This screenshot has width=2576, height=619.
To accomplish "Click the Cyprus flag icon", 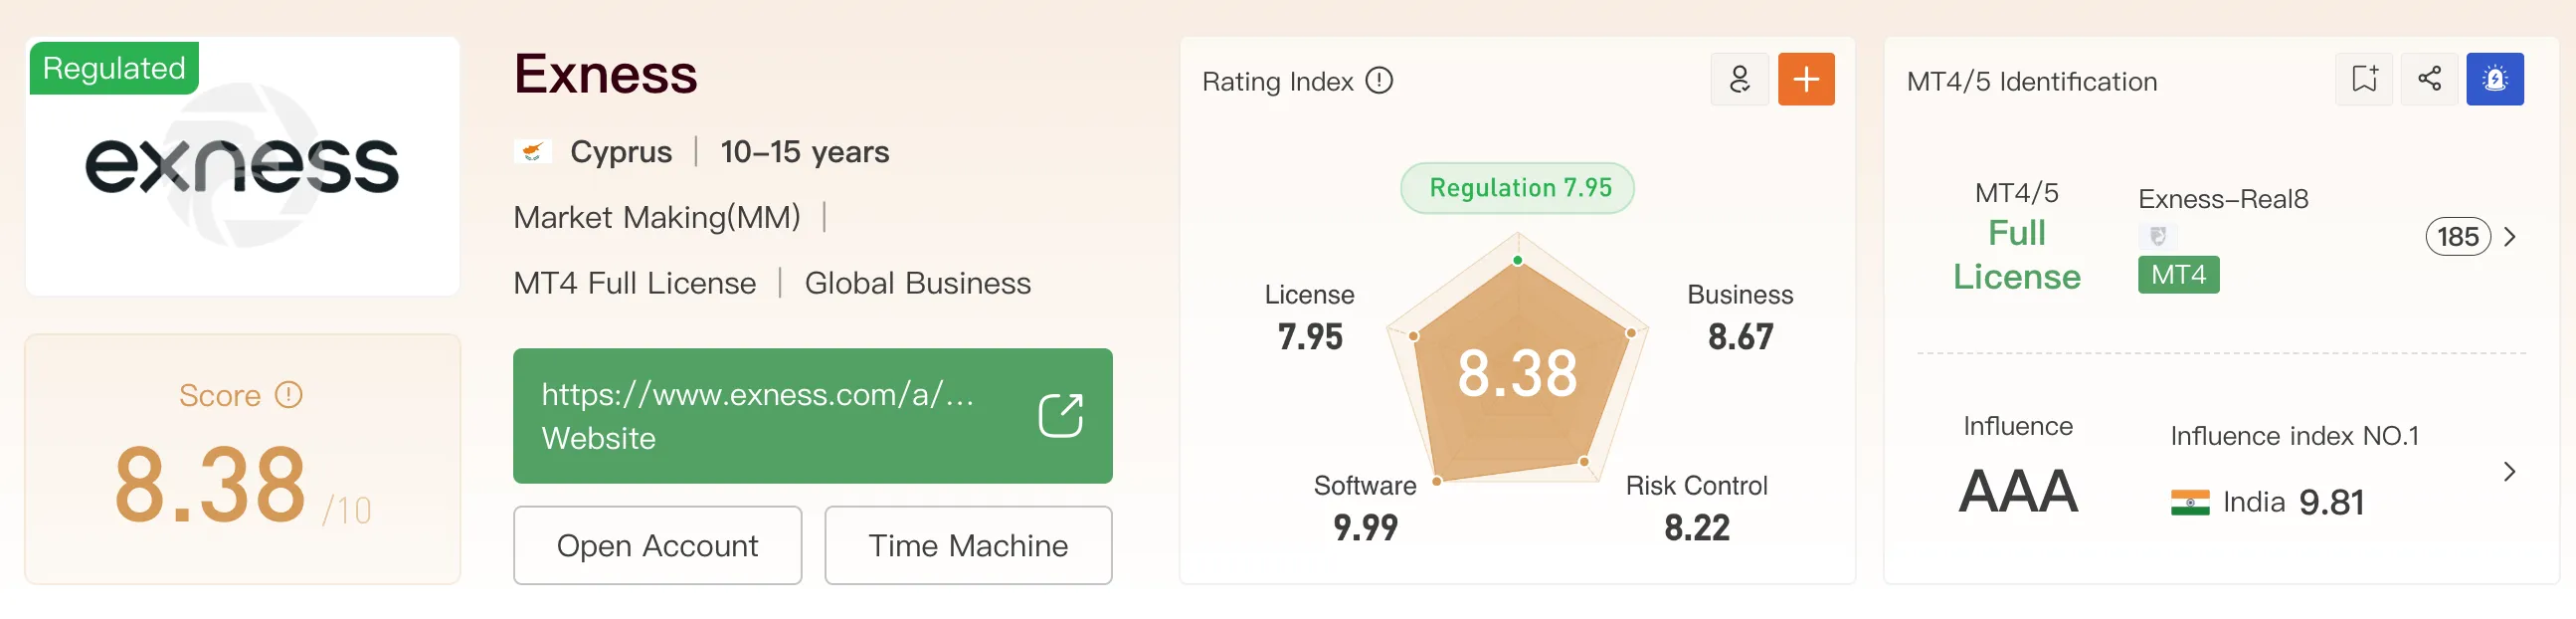I will tap(532, 152).
